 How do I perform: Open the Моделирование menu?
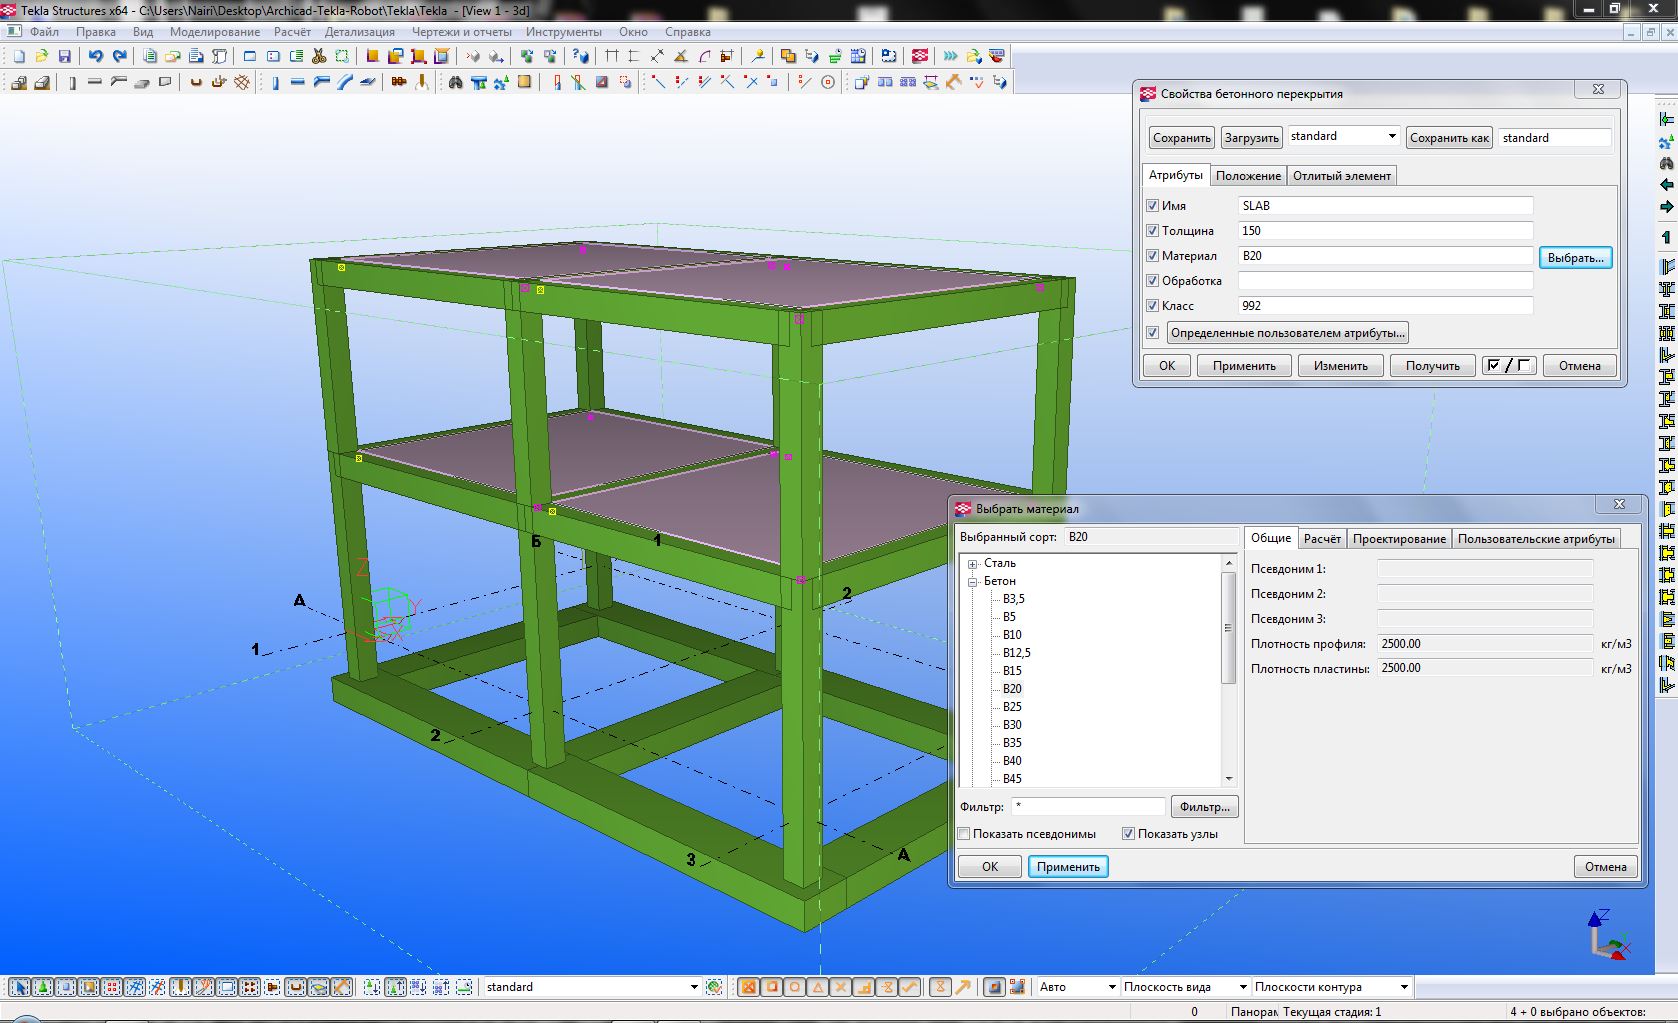214,32
